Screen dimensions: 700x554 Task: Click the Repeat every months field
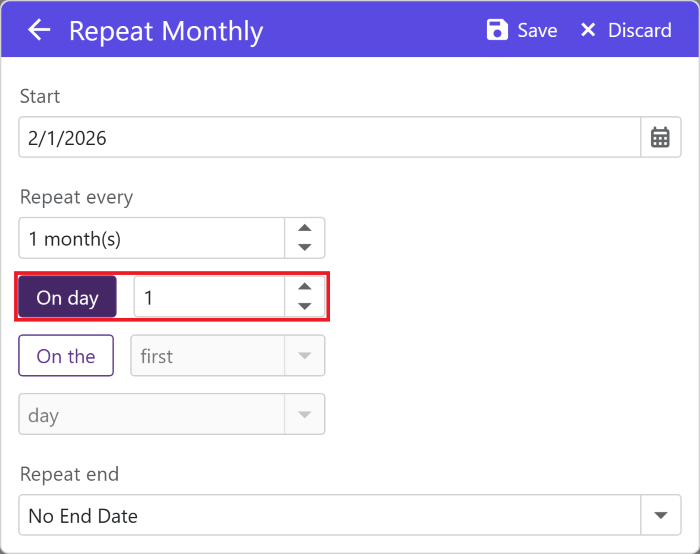[x=152, y=239]
